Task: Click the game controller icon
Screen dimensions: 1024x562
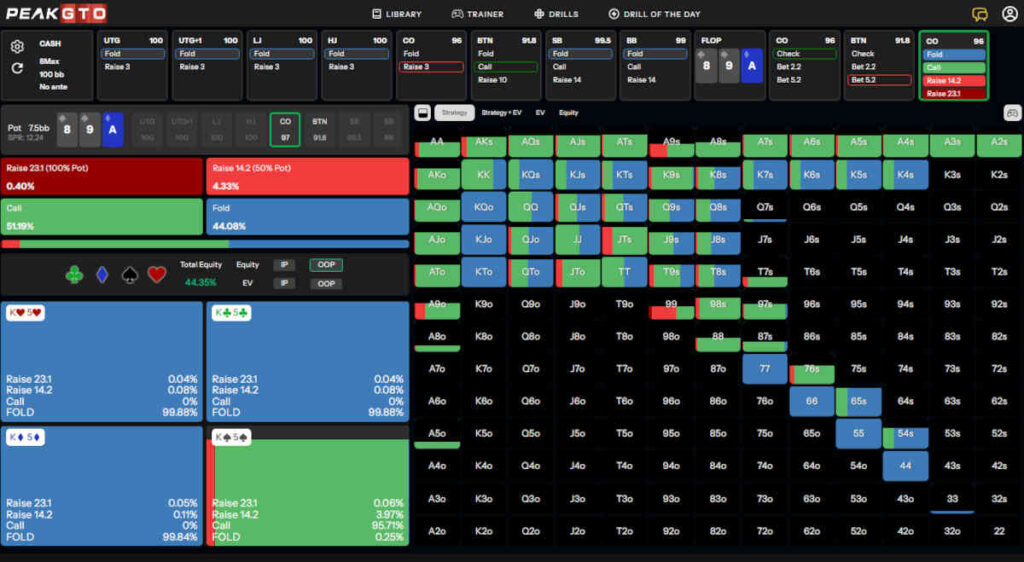Action: point(1012,113)
